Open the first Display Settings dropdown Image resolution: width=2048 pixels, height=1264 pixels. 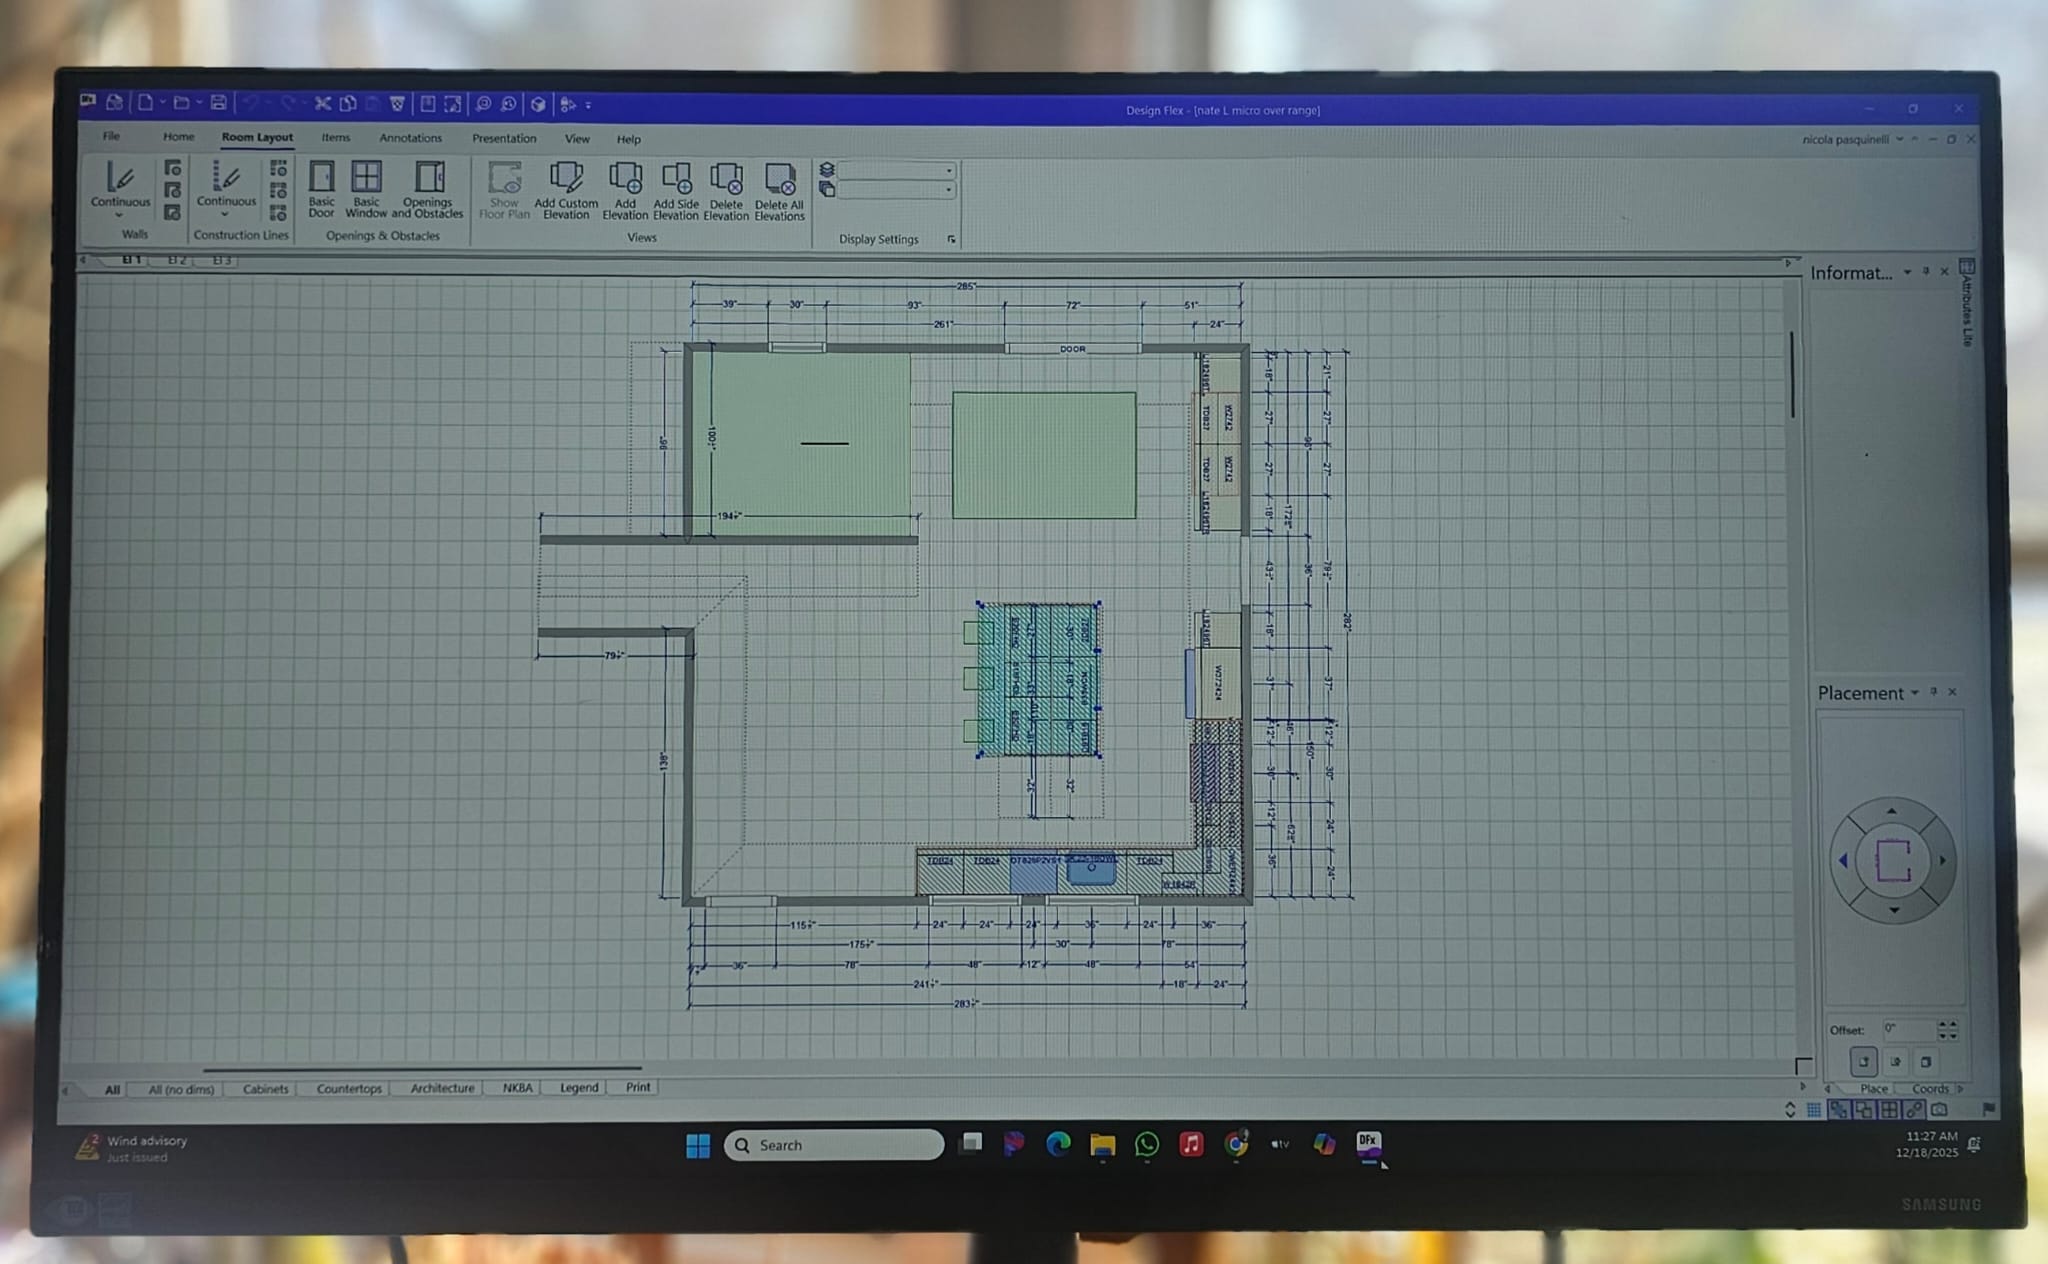click(949, 172)
